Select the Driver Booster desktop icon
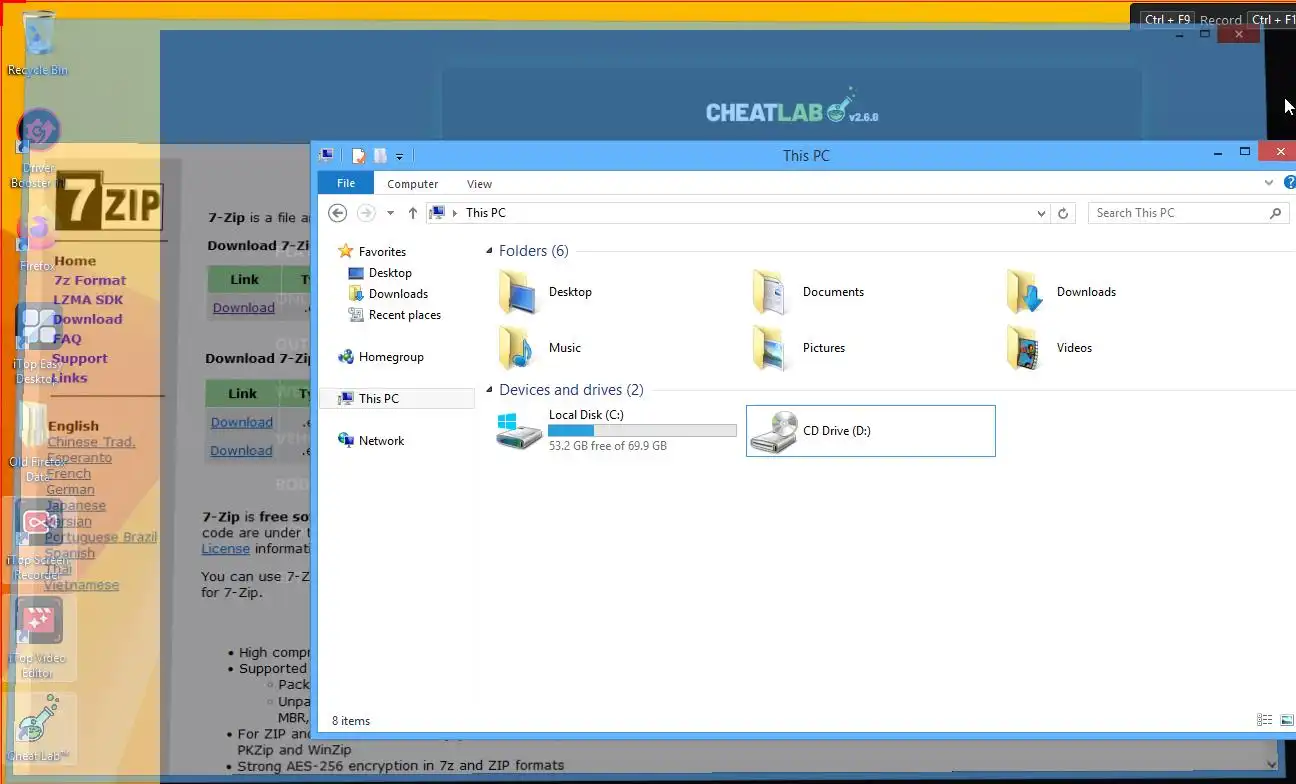The image size is (1296, 784). 38,148
